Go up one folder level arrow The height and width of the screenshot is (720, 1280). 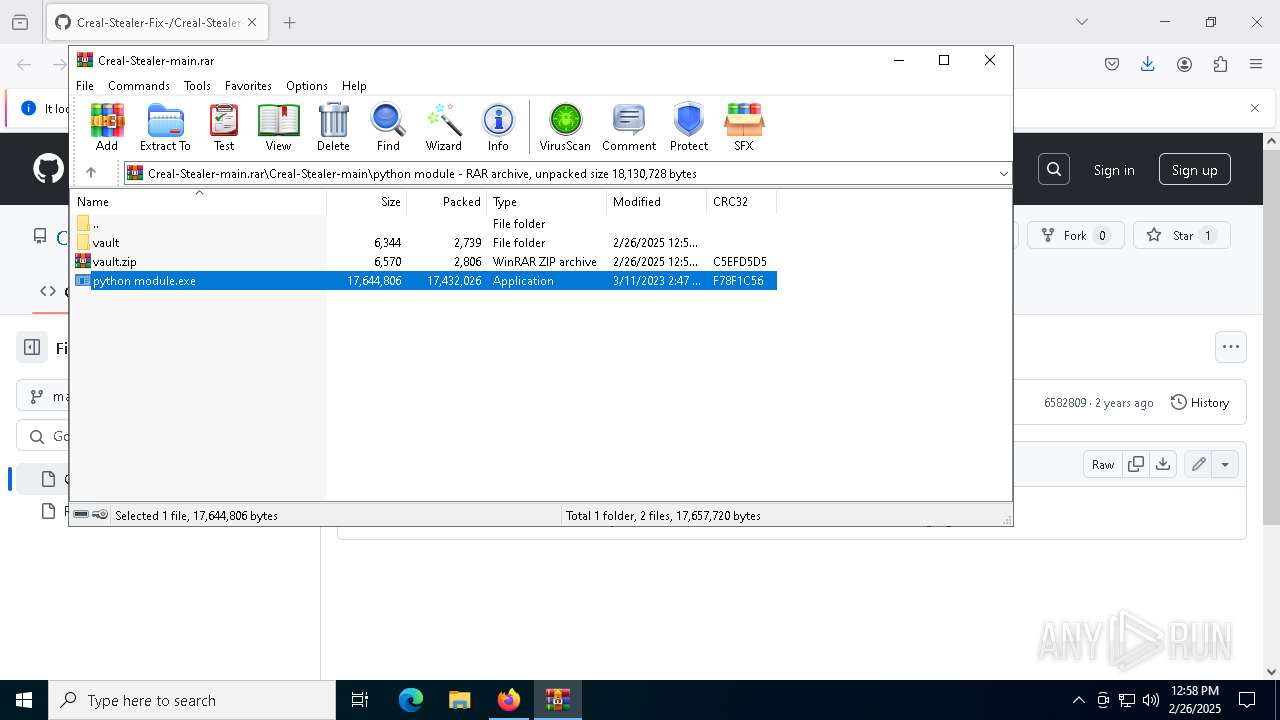pos(91,173)
